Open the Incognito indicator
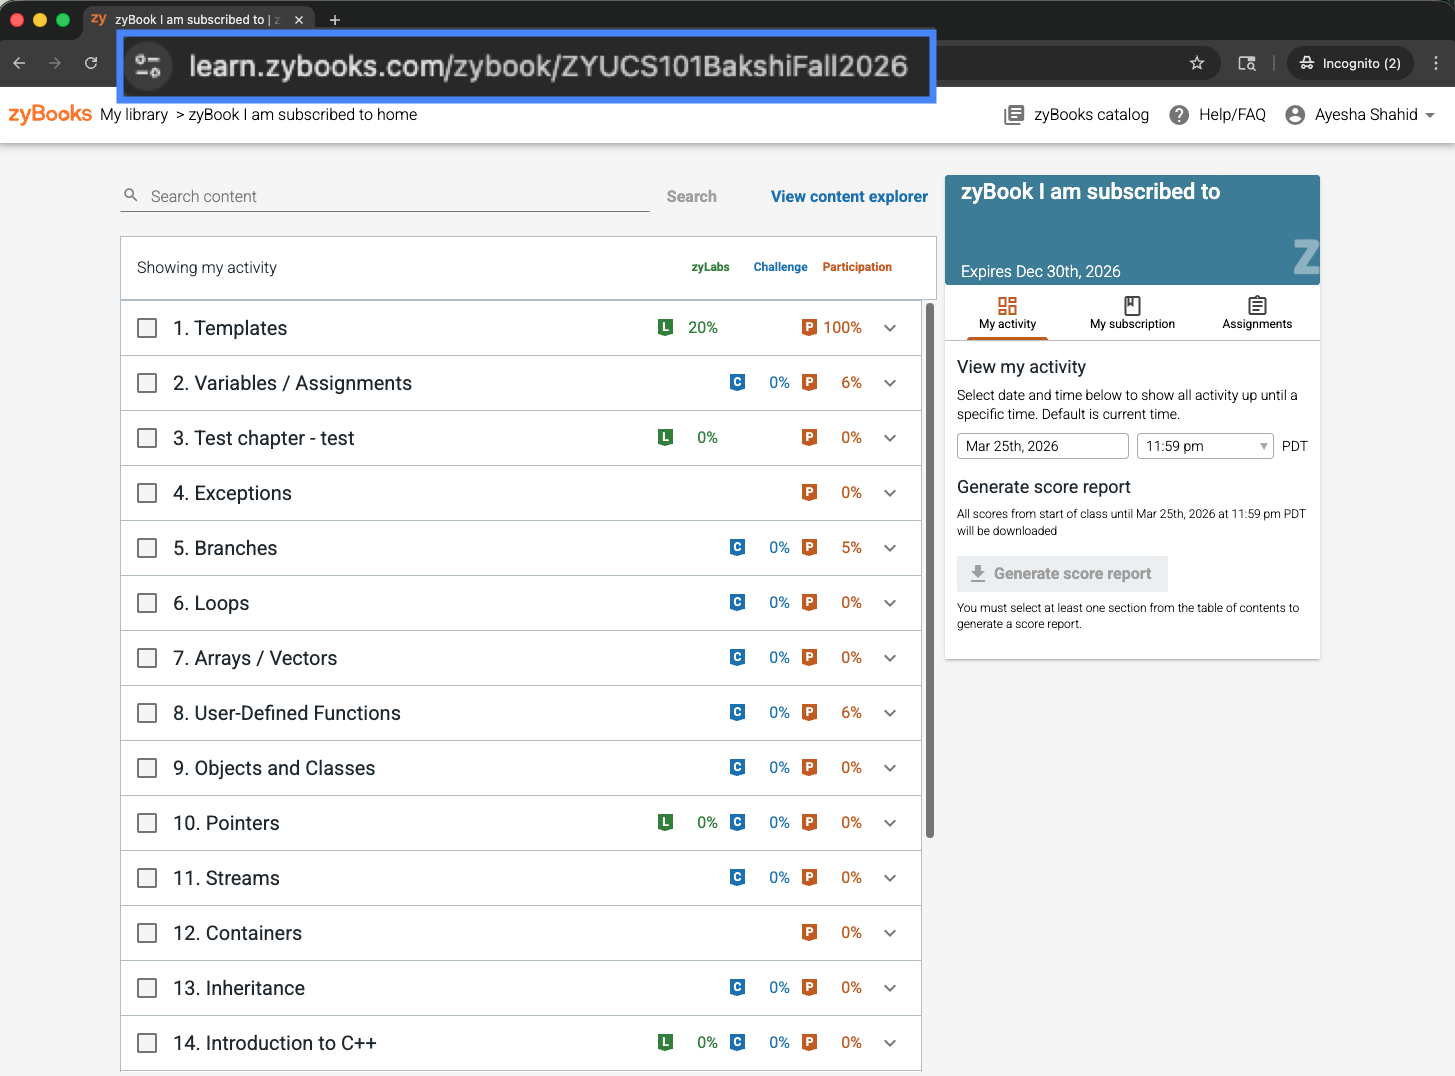The image size is (1455, 1076). (x=1350, y=63)
